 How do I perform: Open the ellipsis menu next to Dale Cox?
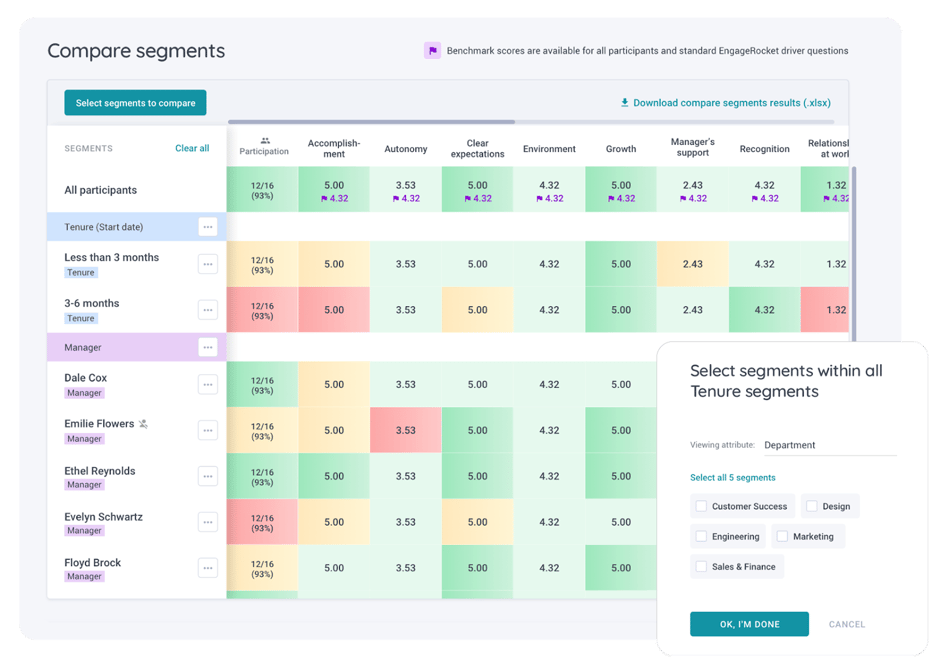[x=208, y=384]
